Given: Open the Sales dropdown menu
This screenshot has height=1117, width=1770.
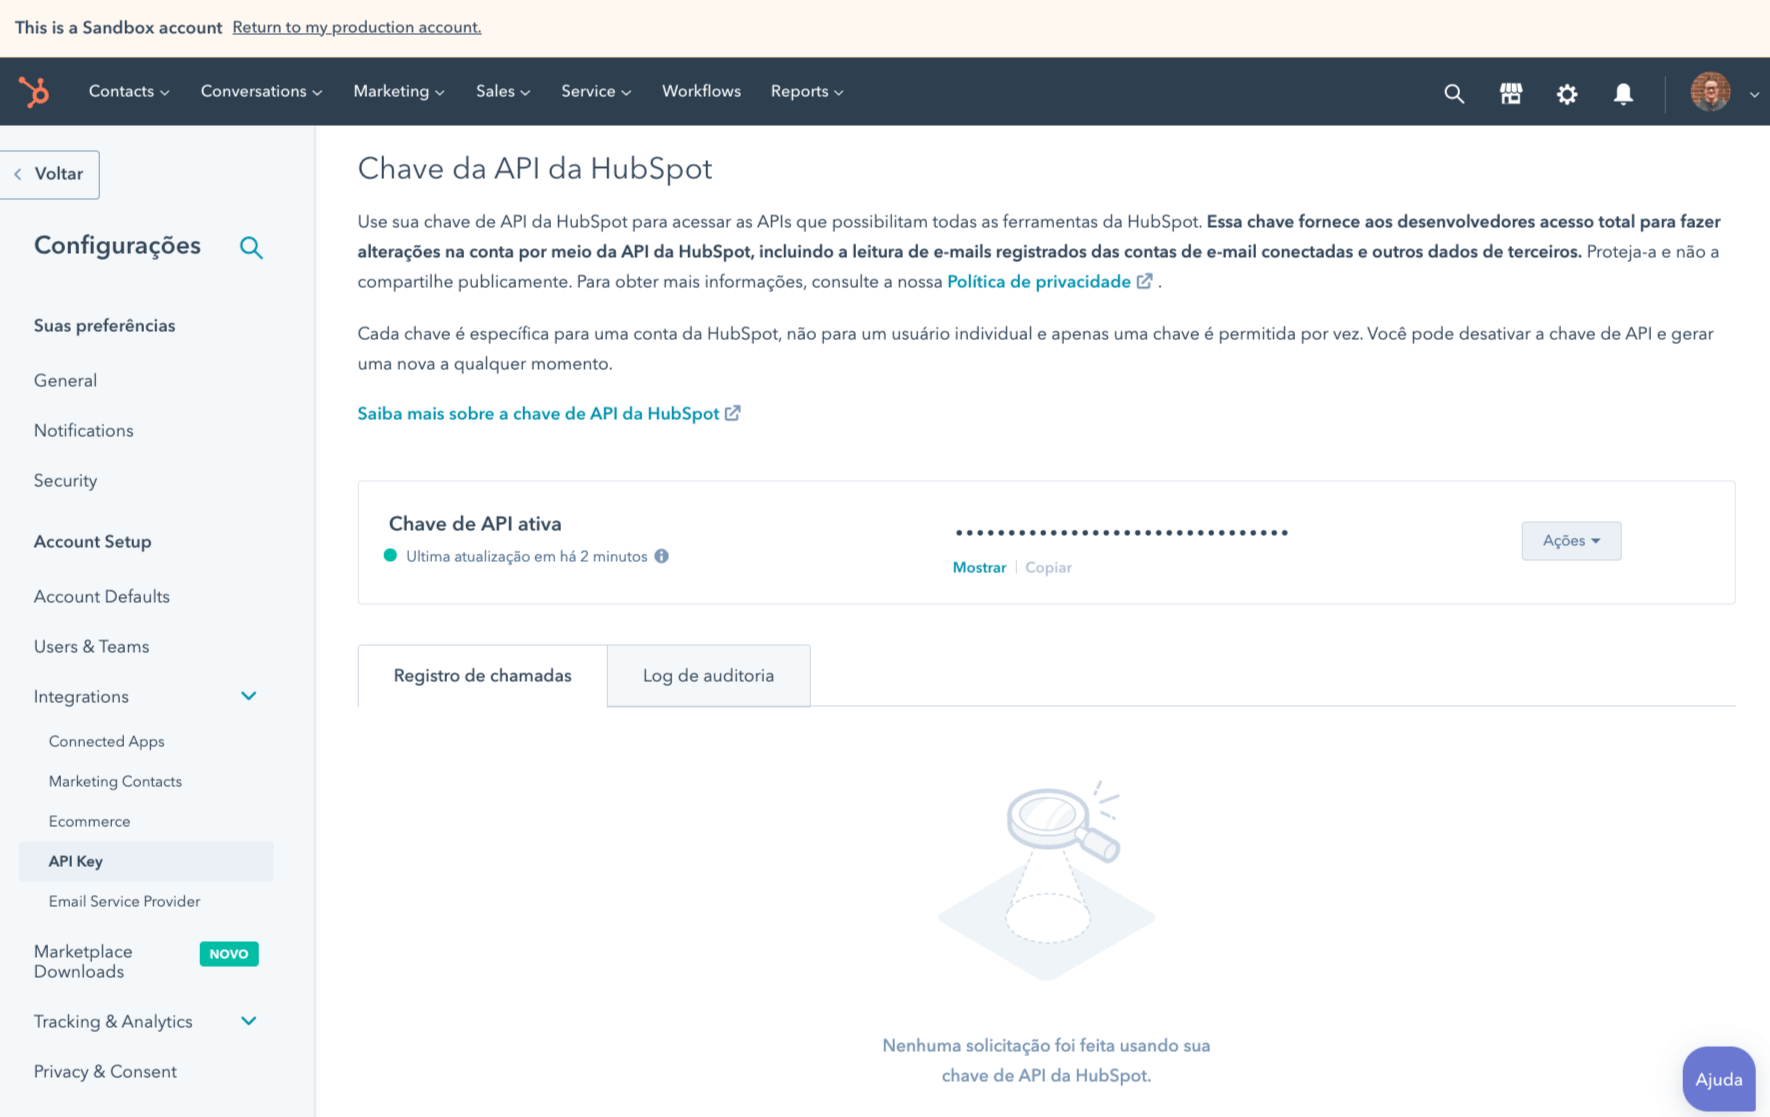Looking at the screenshot, I should 503,91.
